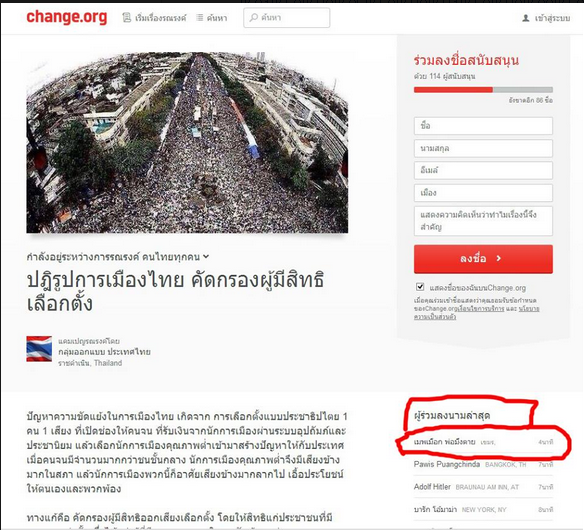Click the change.org logo
Image resolution: width=584 pixels, height=530 pixels.
pyautogui.click(x=67, y=18)
